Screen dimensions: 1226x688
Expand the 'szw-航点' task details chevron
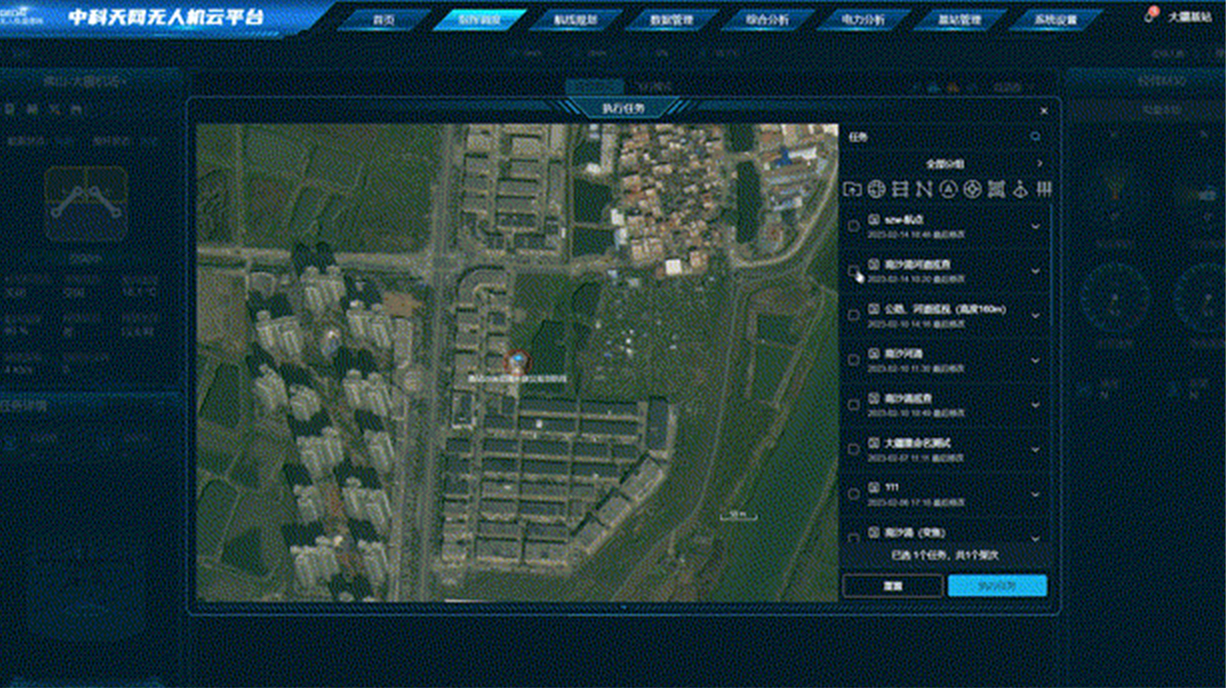coord(1035,226)
